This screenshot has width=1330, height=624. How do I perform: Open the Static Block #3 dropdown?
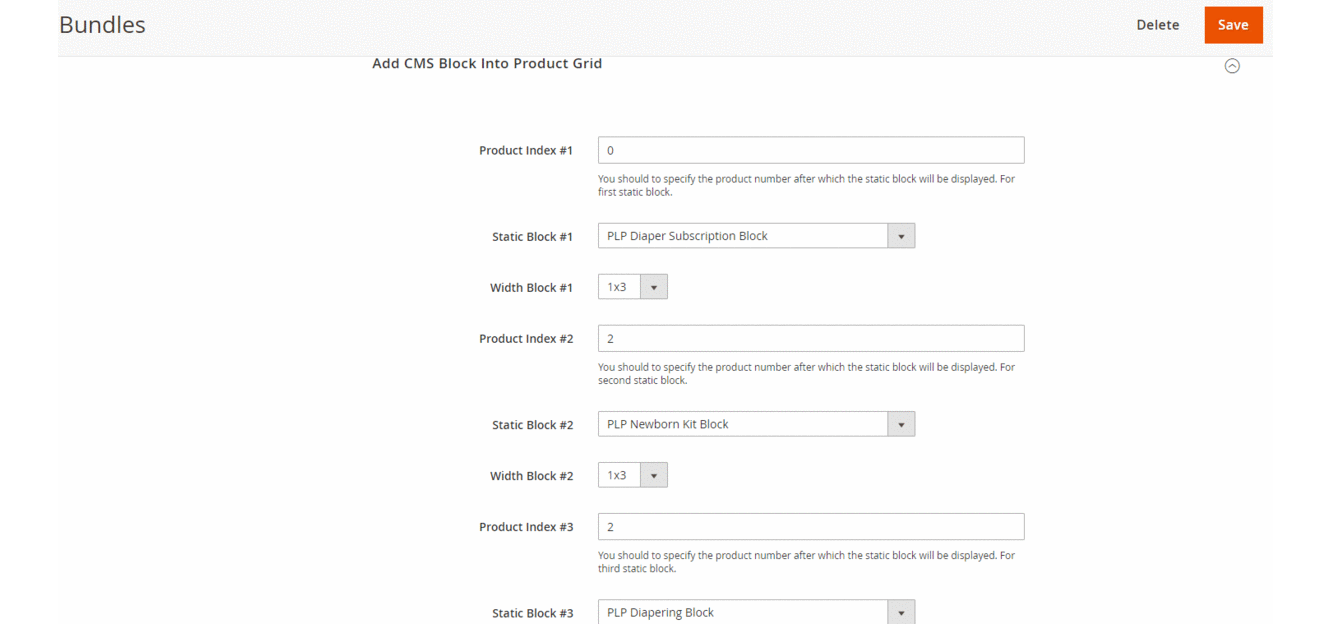[756, 612]
